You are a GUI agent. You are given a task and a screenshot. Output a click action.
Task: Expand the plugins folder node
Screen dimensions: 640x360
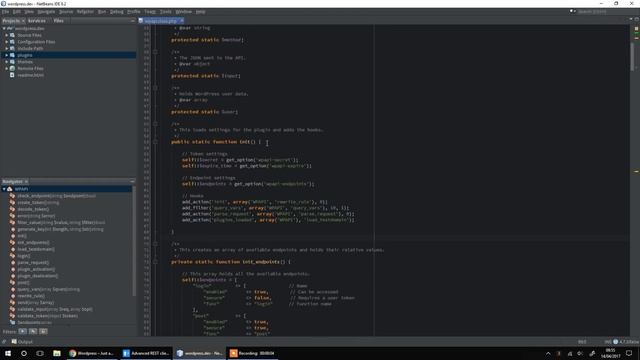pos(7,55)
